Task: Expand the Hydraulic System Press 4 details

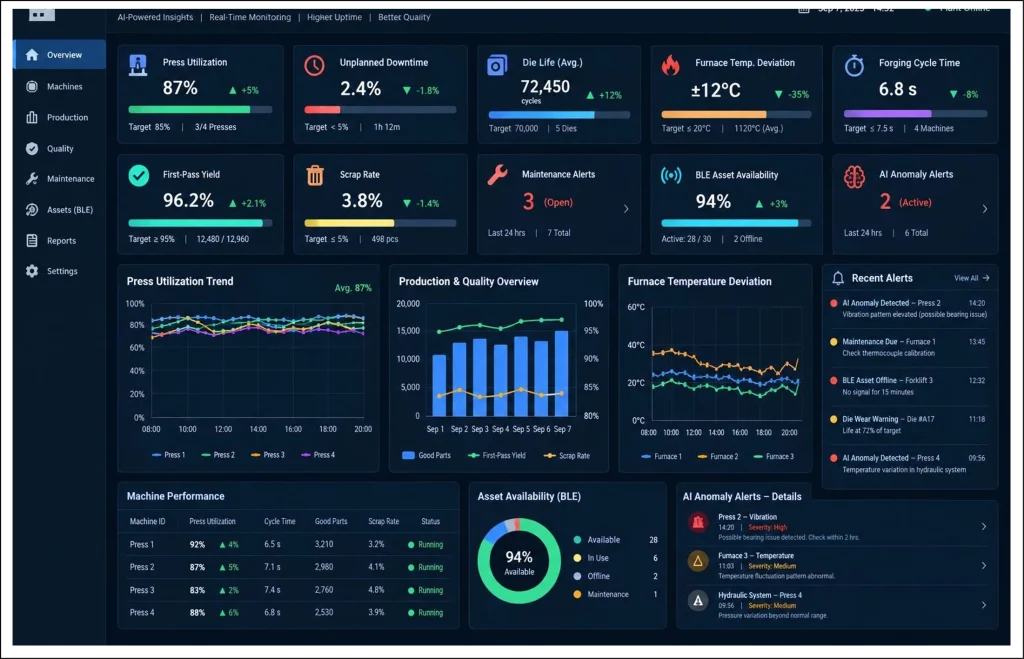Action: tap(984, 605)
